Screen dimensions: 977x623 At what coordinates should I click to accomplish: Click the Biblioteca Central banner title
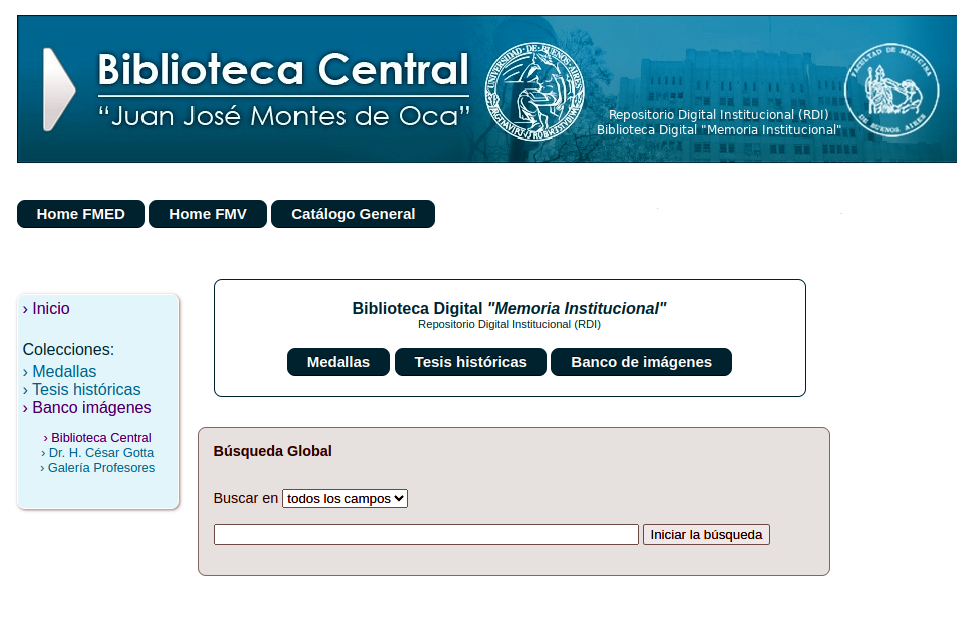[283, 70]
